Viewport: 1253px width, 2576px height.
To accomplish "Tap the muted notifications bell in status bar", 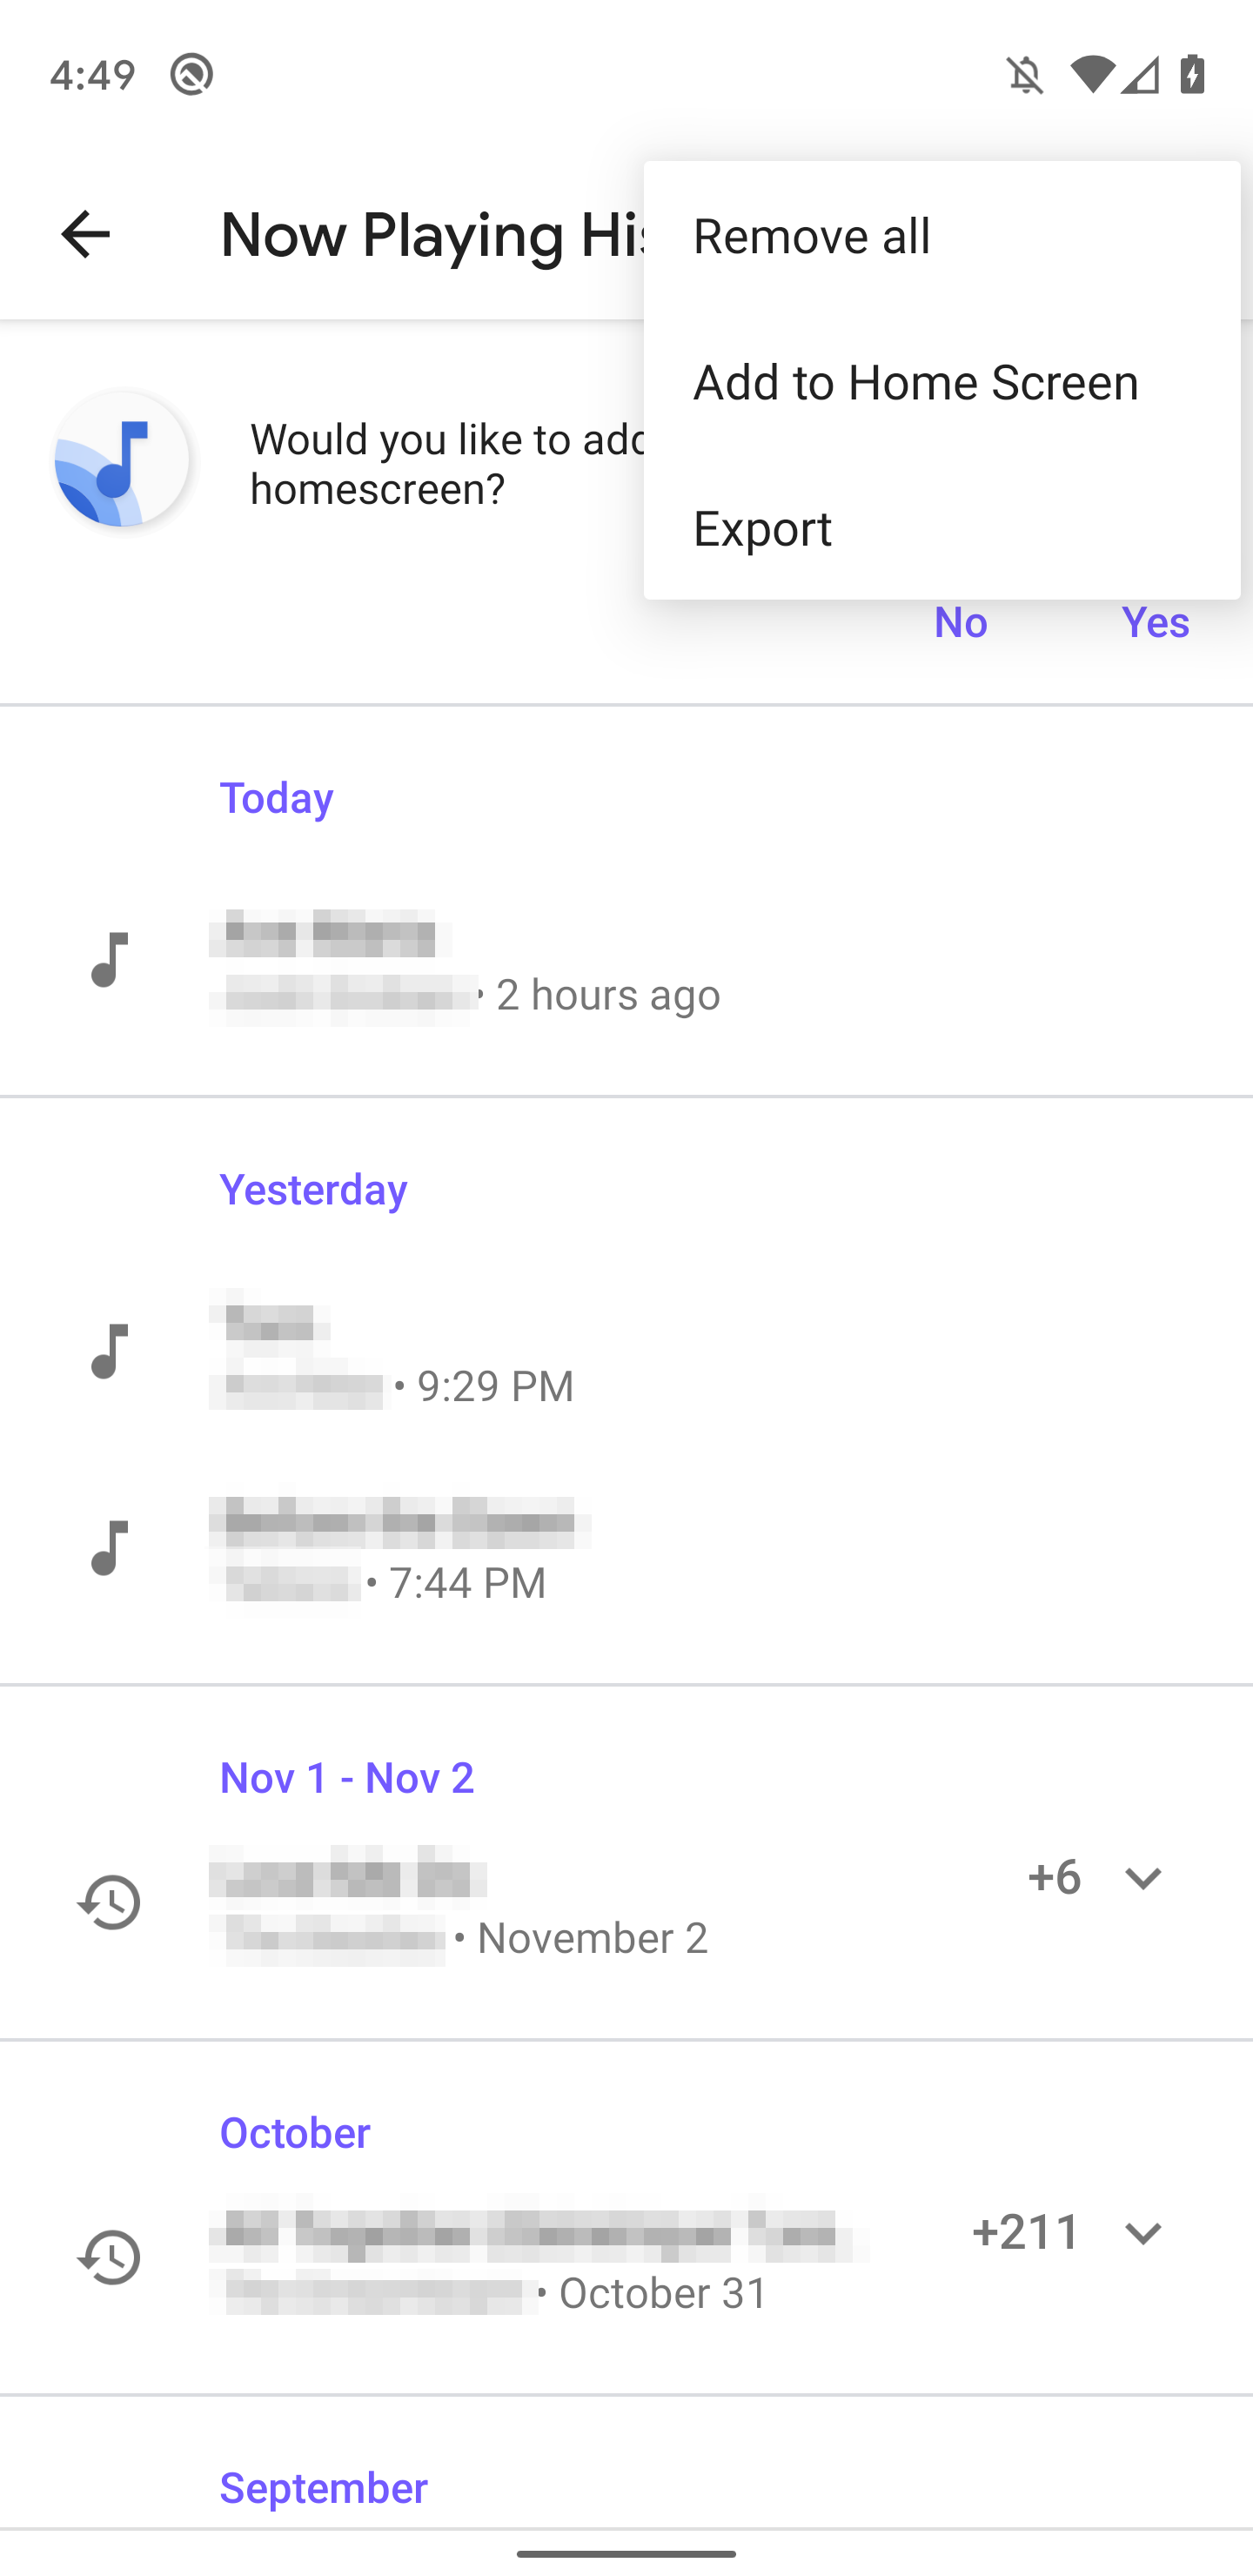I will coord(1025,75).
